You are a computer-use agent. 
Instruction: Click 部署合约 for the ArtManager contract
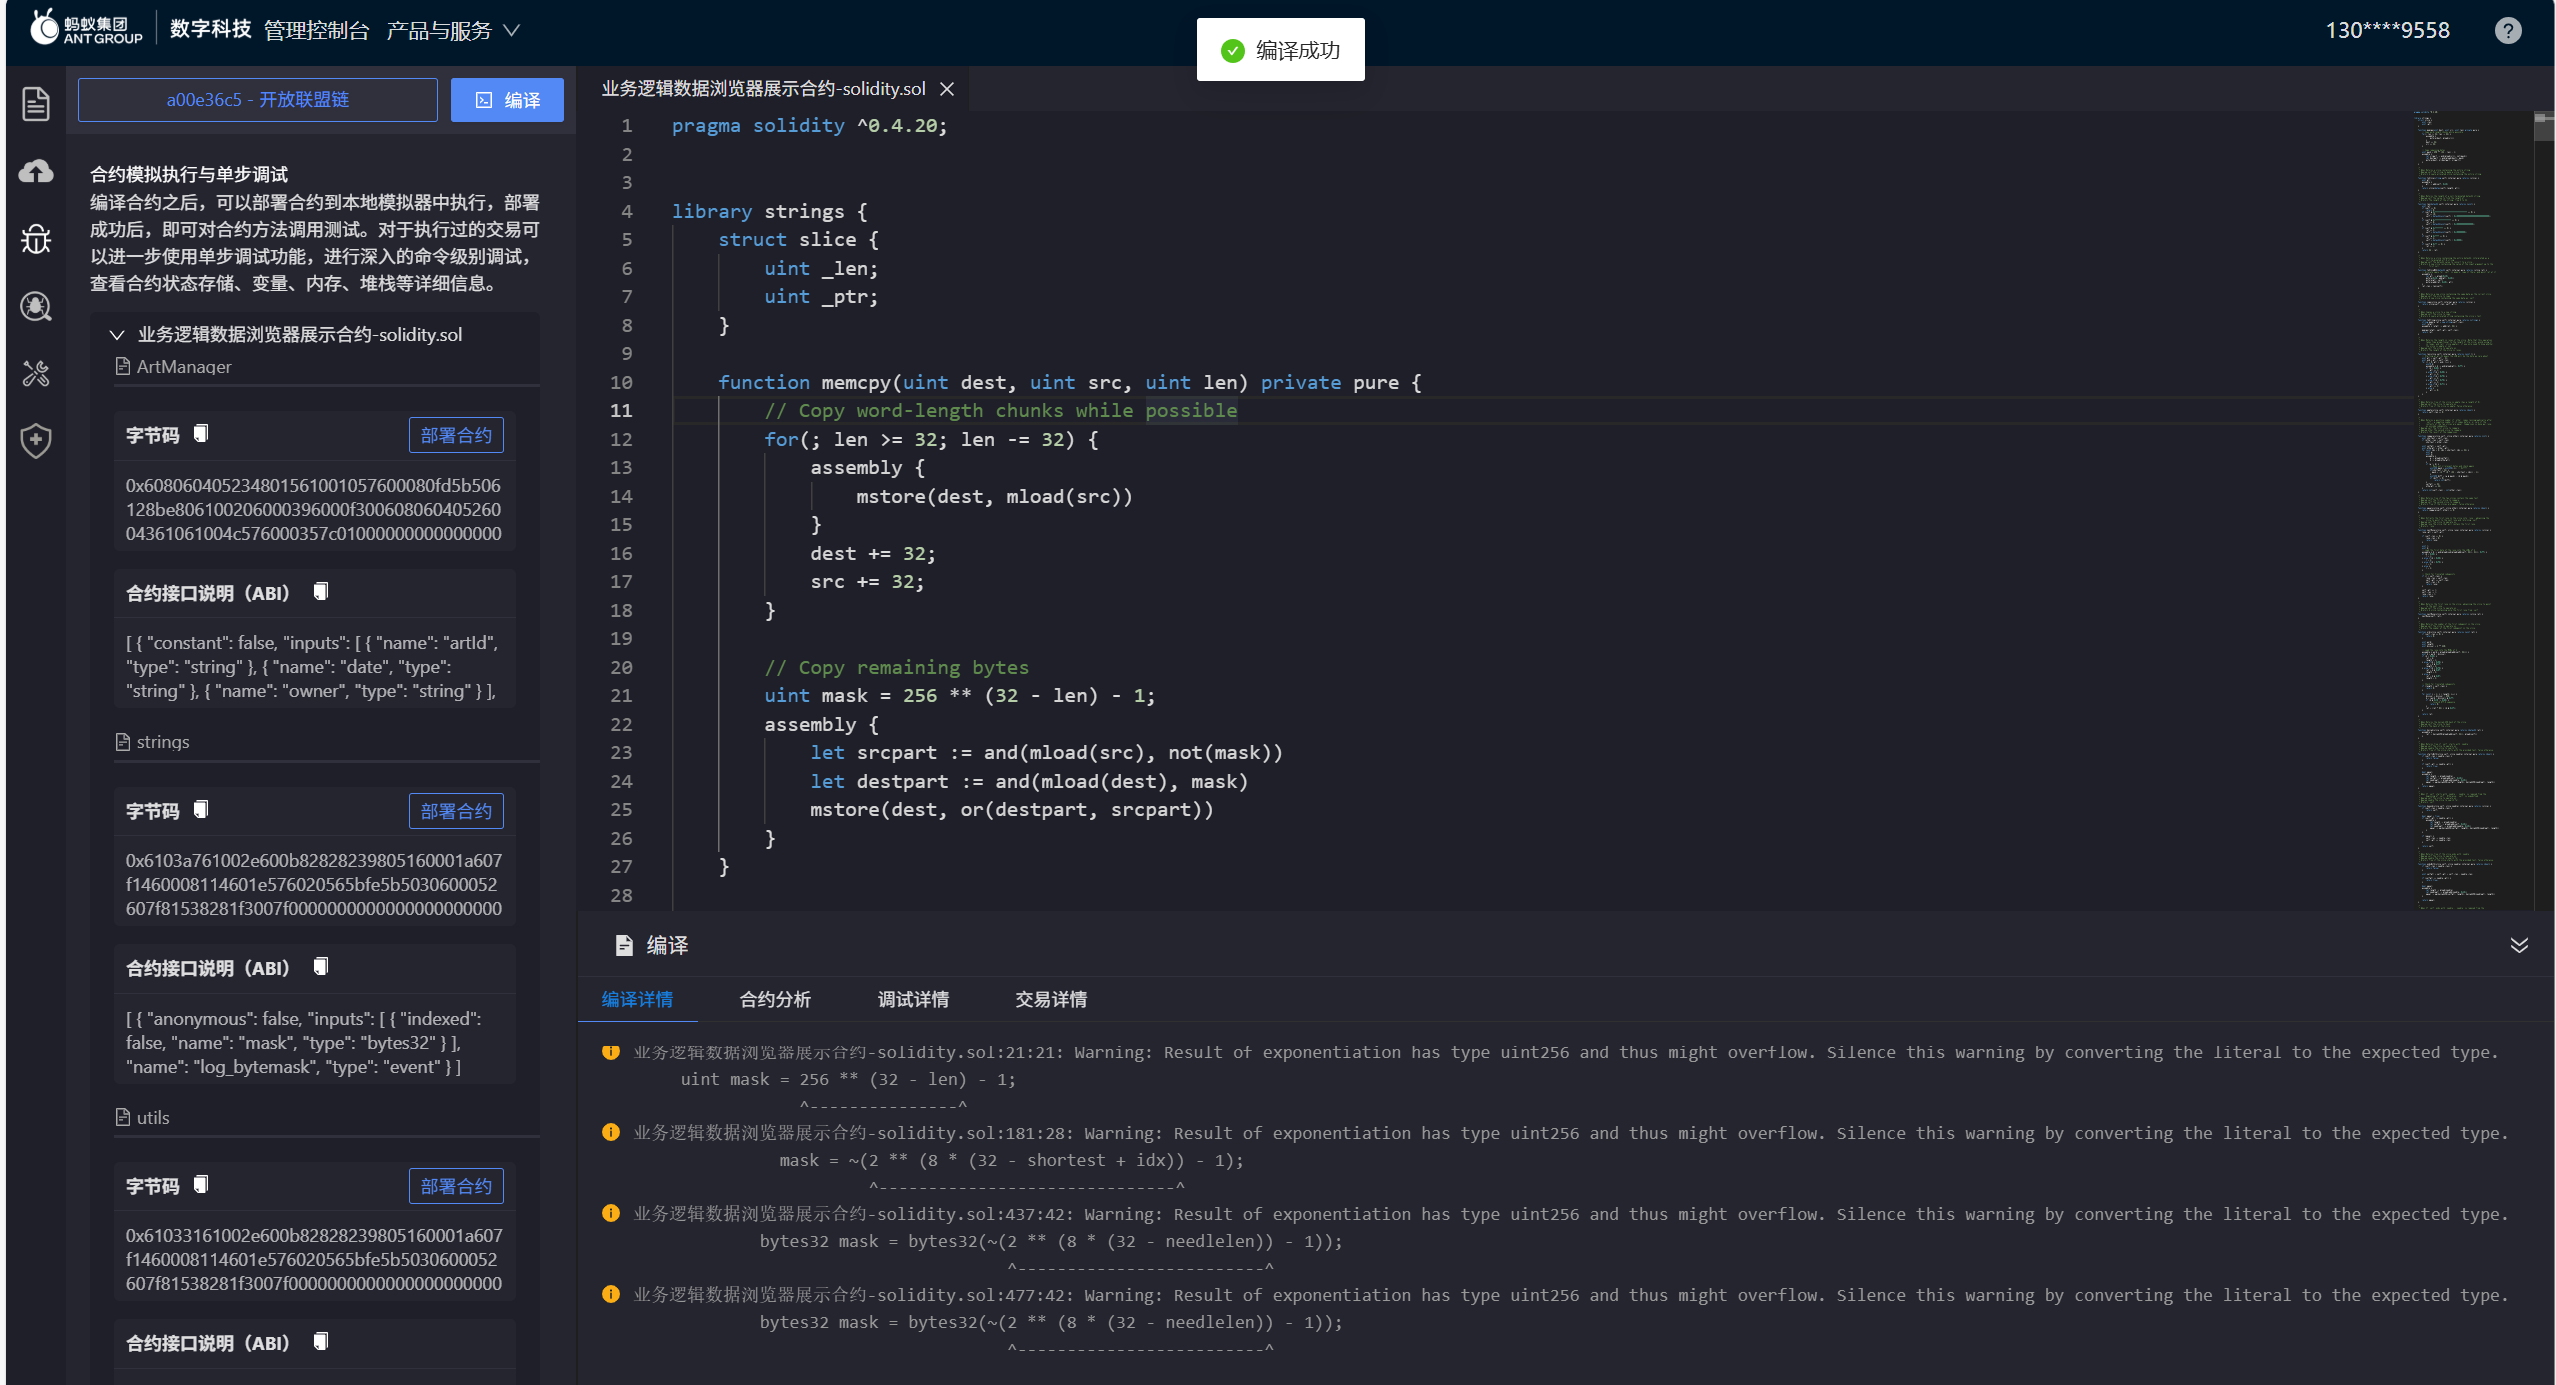456,435
